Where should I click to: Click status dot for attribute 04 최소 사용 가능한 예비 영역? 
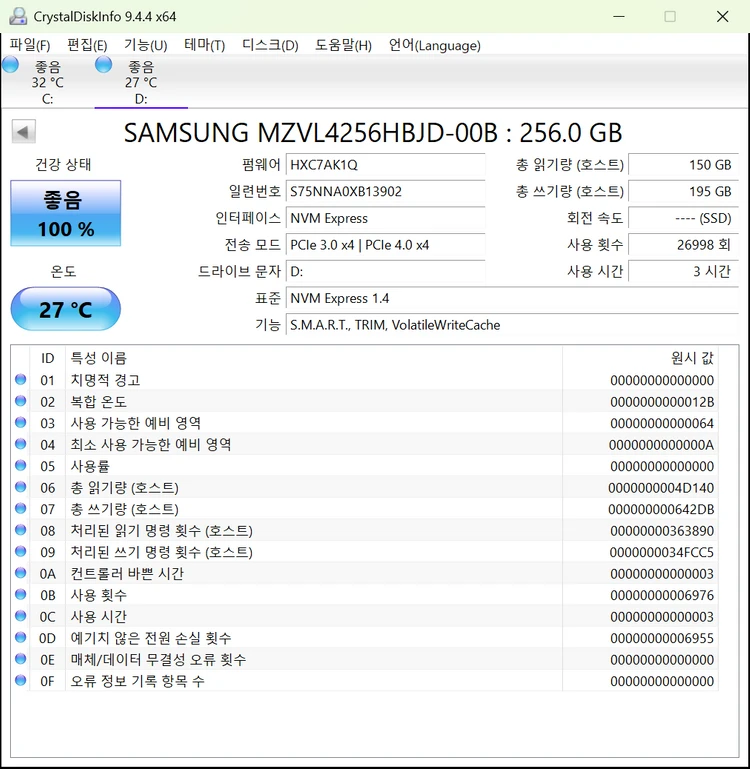21,444
